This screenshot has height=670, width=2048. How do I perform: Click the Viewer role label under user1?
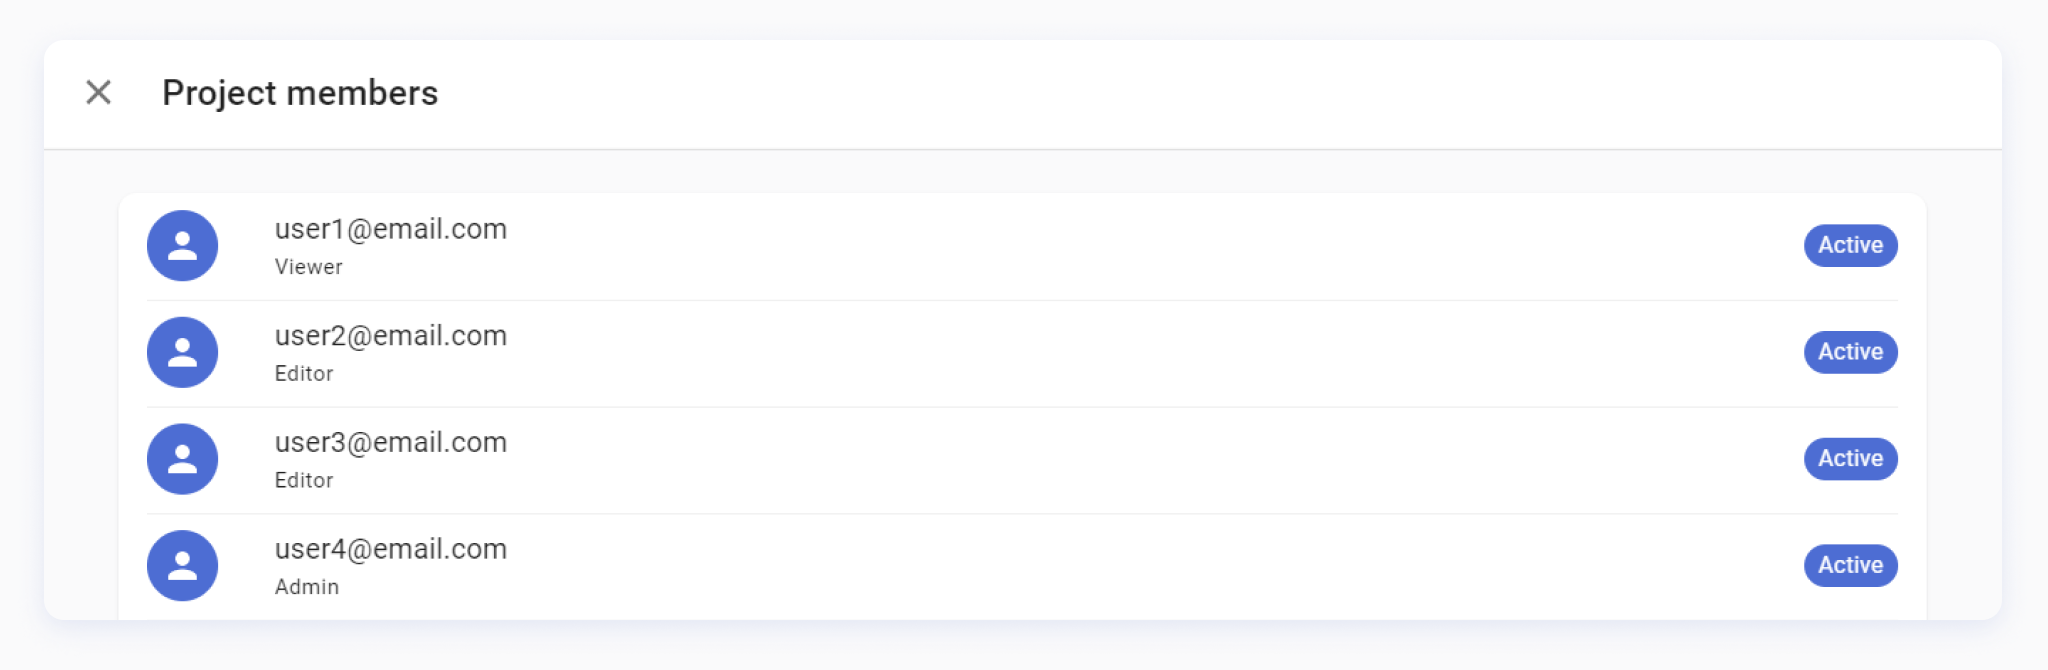[x=309, y=267]
